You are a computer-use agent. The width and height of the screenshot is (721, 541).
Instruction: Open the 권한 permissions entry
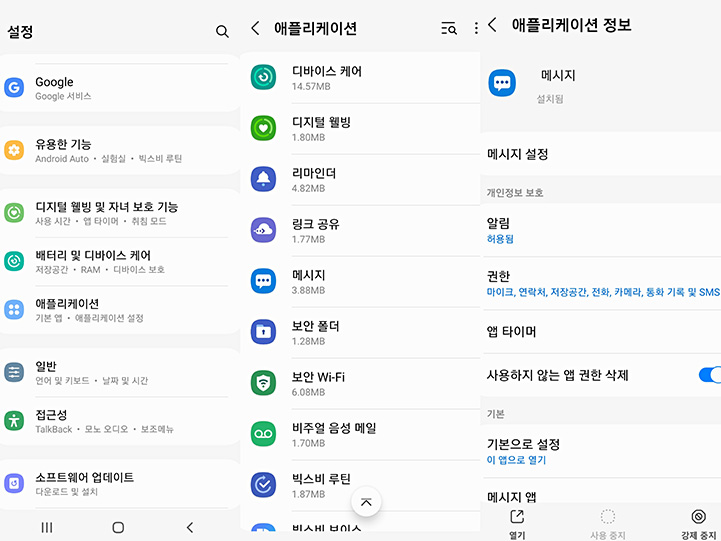pyautogui.click(x=601, y=283)
